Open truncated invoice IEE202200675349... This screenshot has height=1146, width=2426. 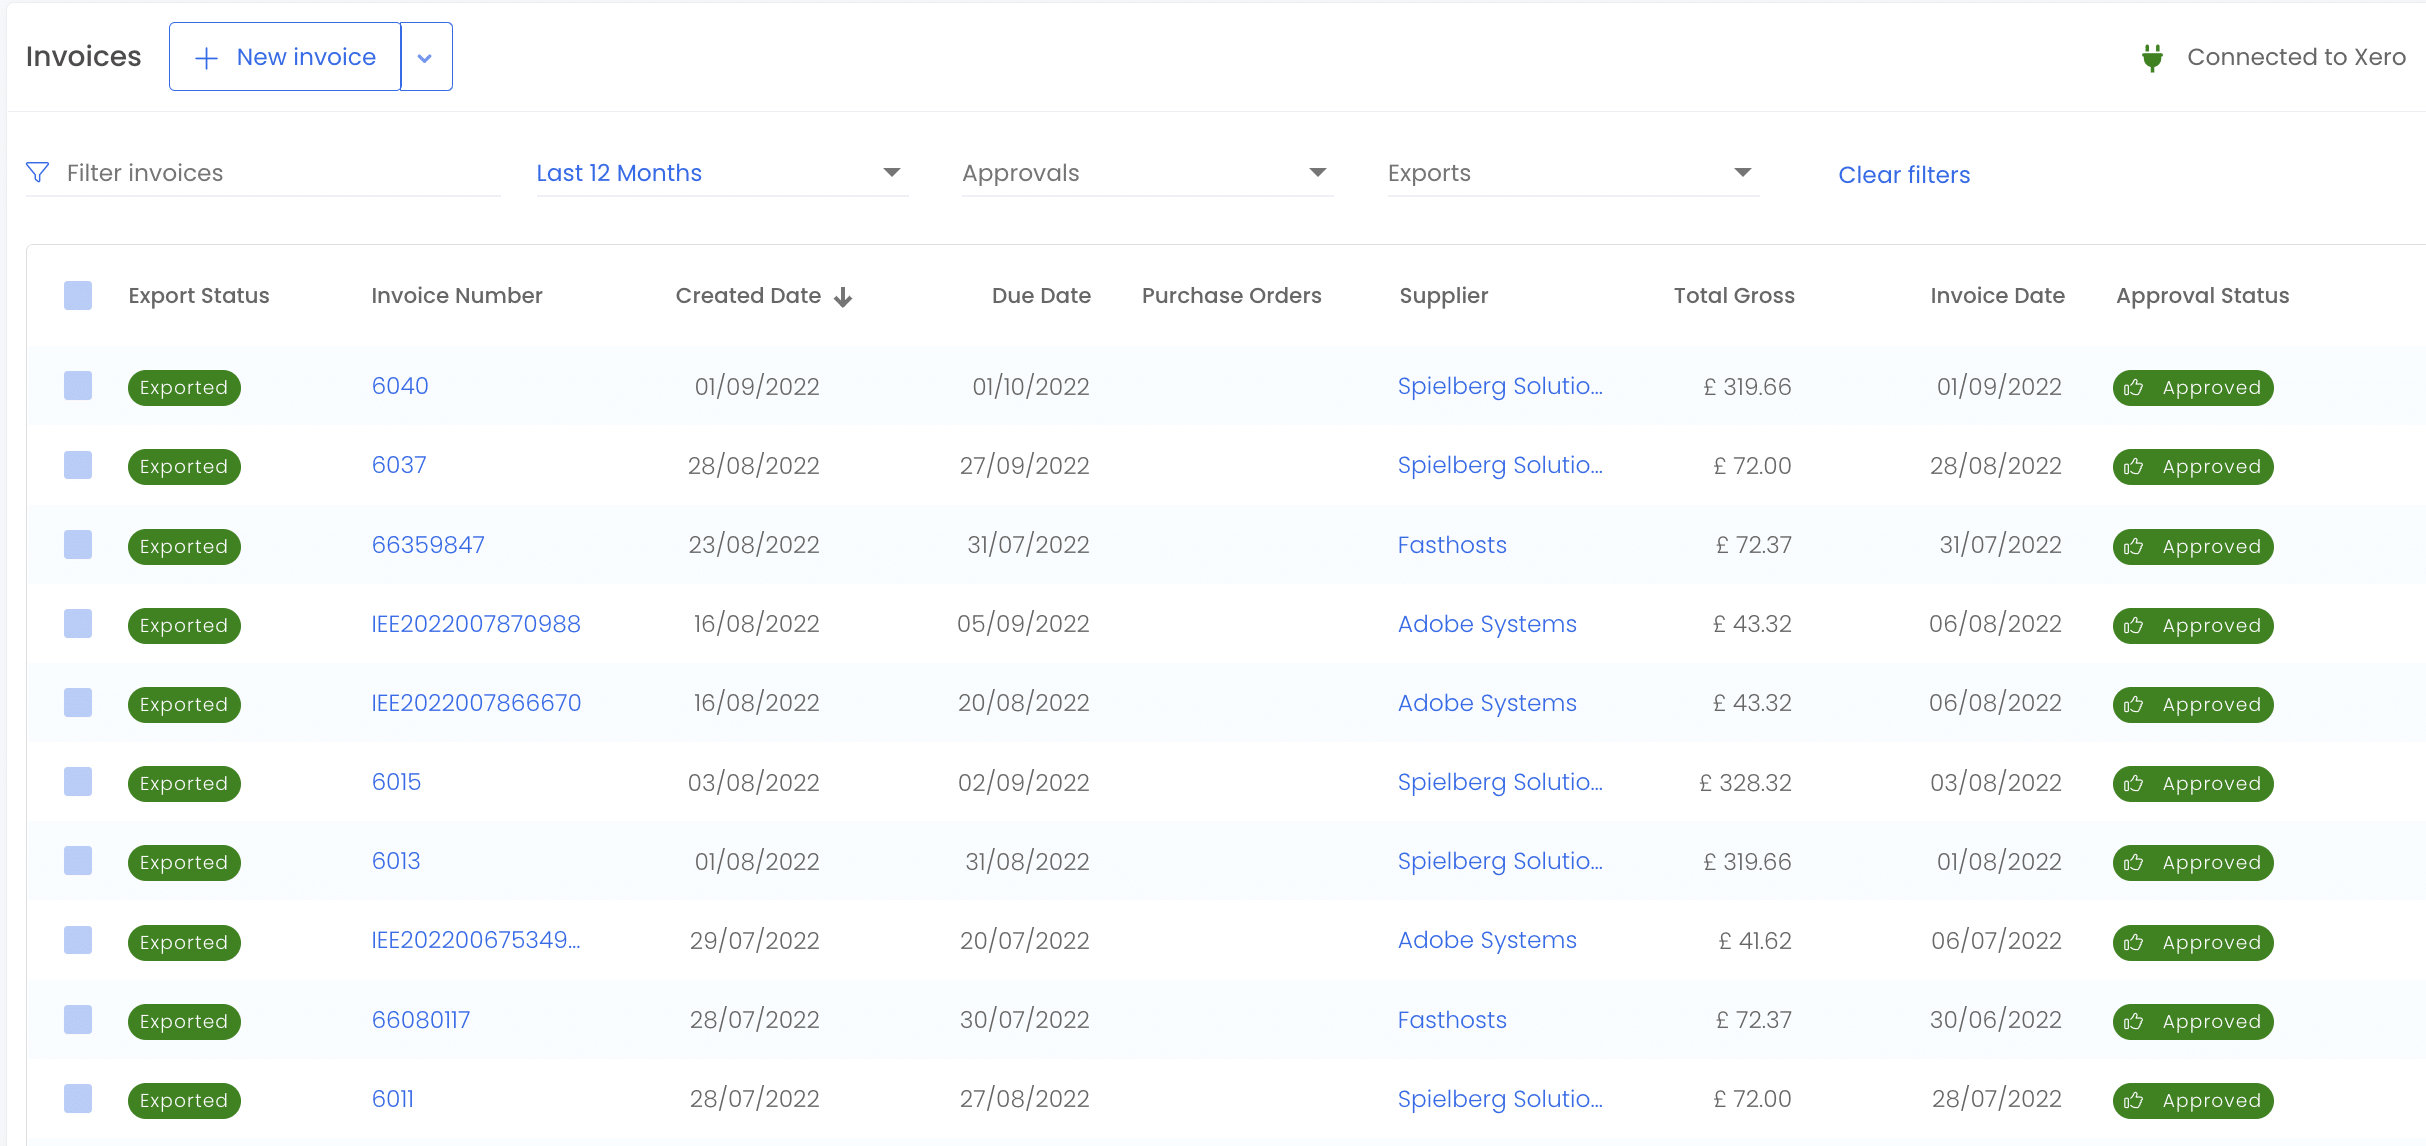point(476,940)
